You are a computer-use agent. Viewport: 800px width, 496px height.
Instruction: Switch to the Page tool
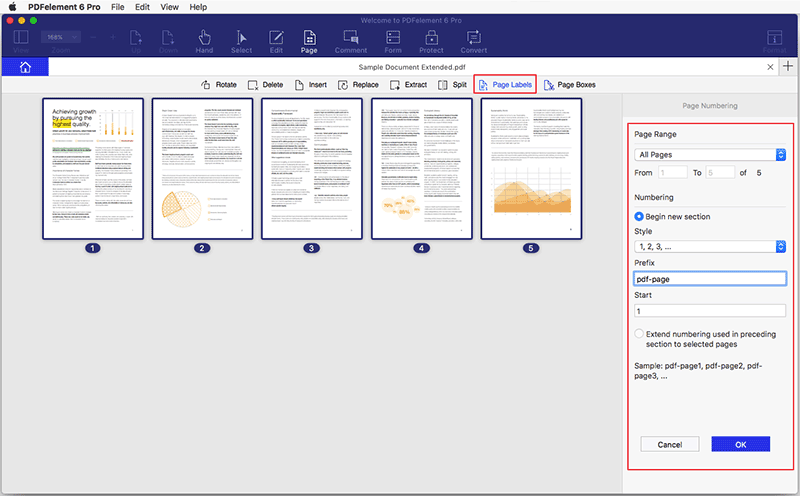click(x=309, y=41)
